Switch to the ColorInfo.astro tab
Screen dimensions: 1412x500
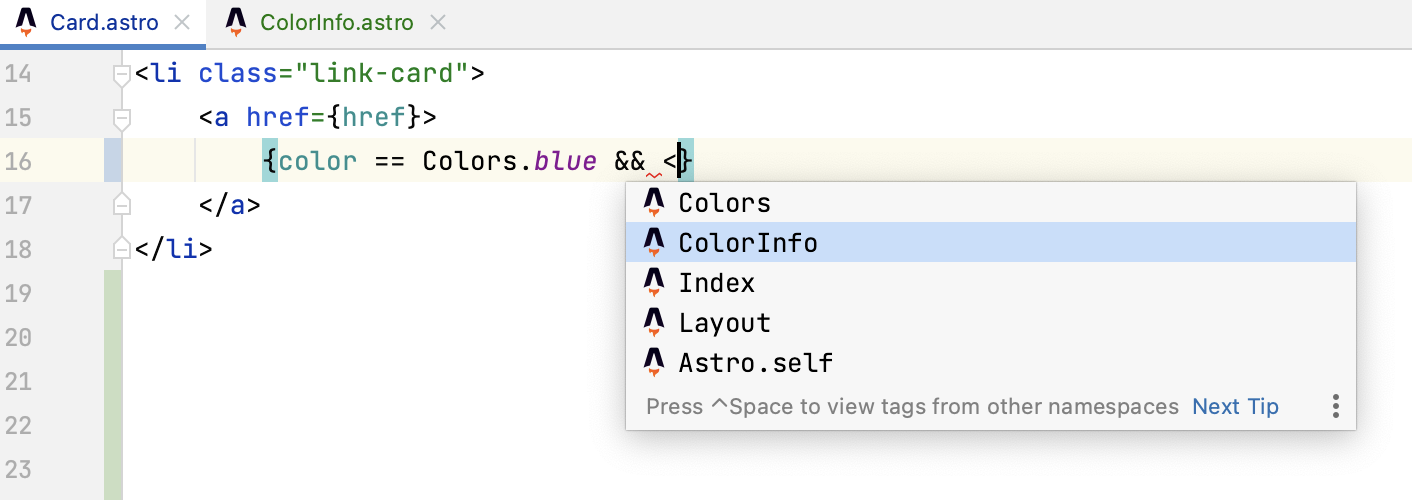(336, 22)
